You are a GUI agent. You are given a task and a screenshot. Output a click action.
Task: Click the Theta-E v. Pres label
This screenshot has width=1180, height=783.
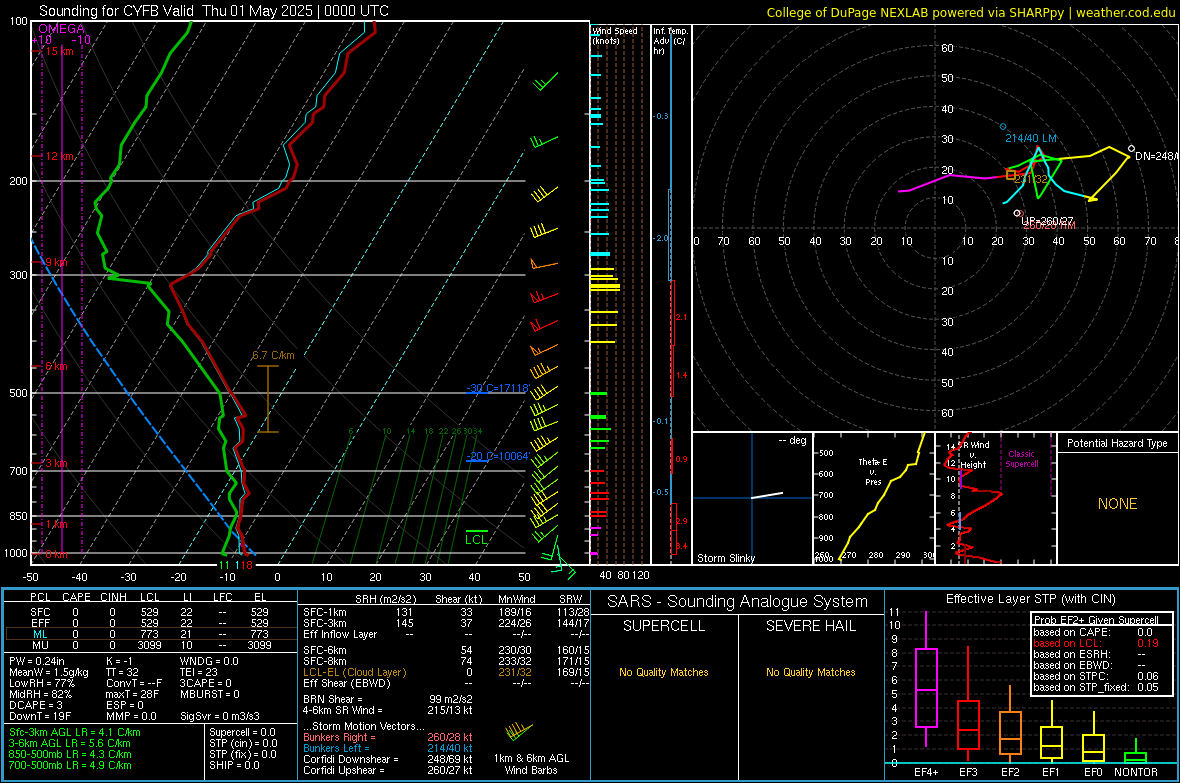(x=873, y=471)
